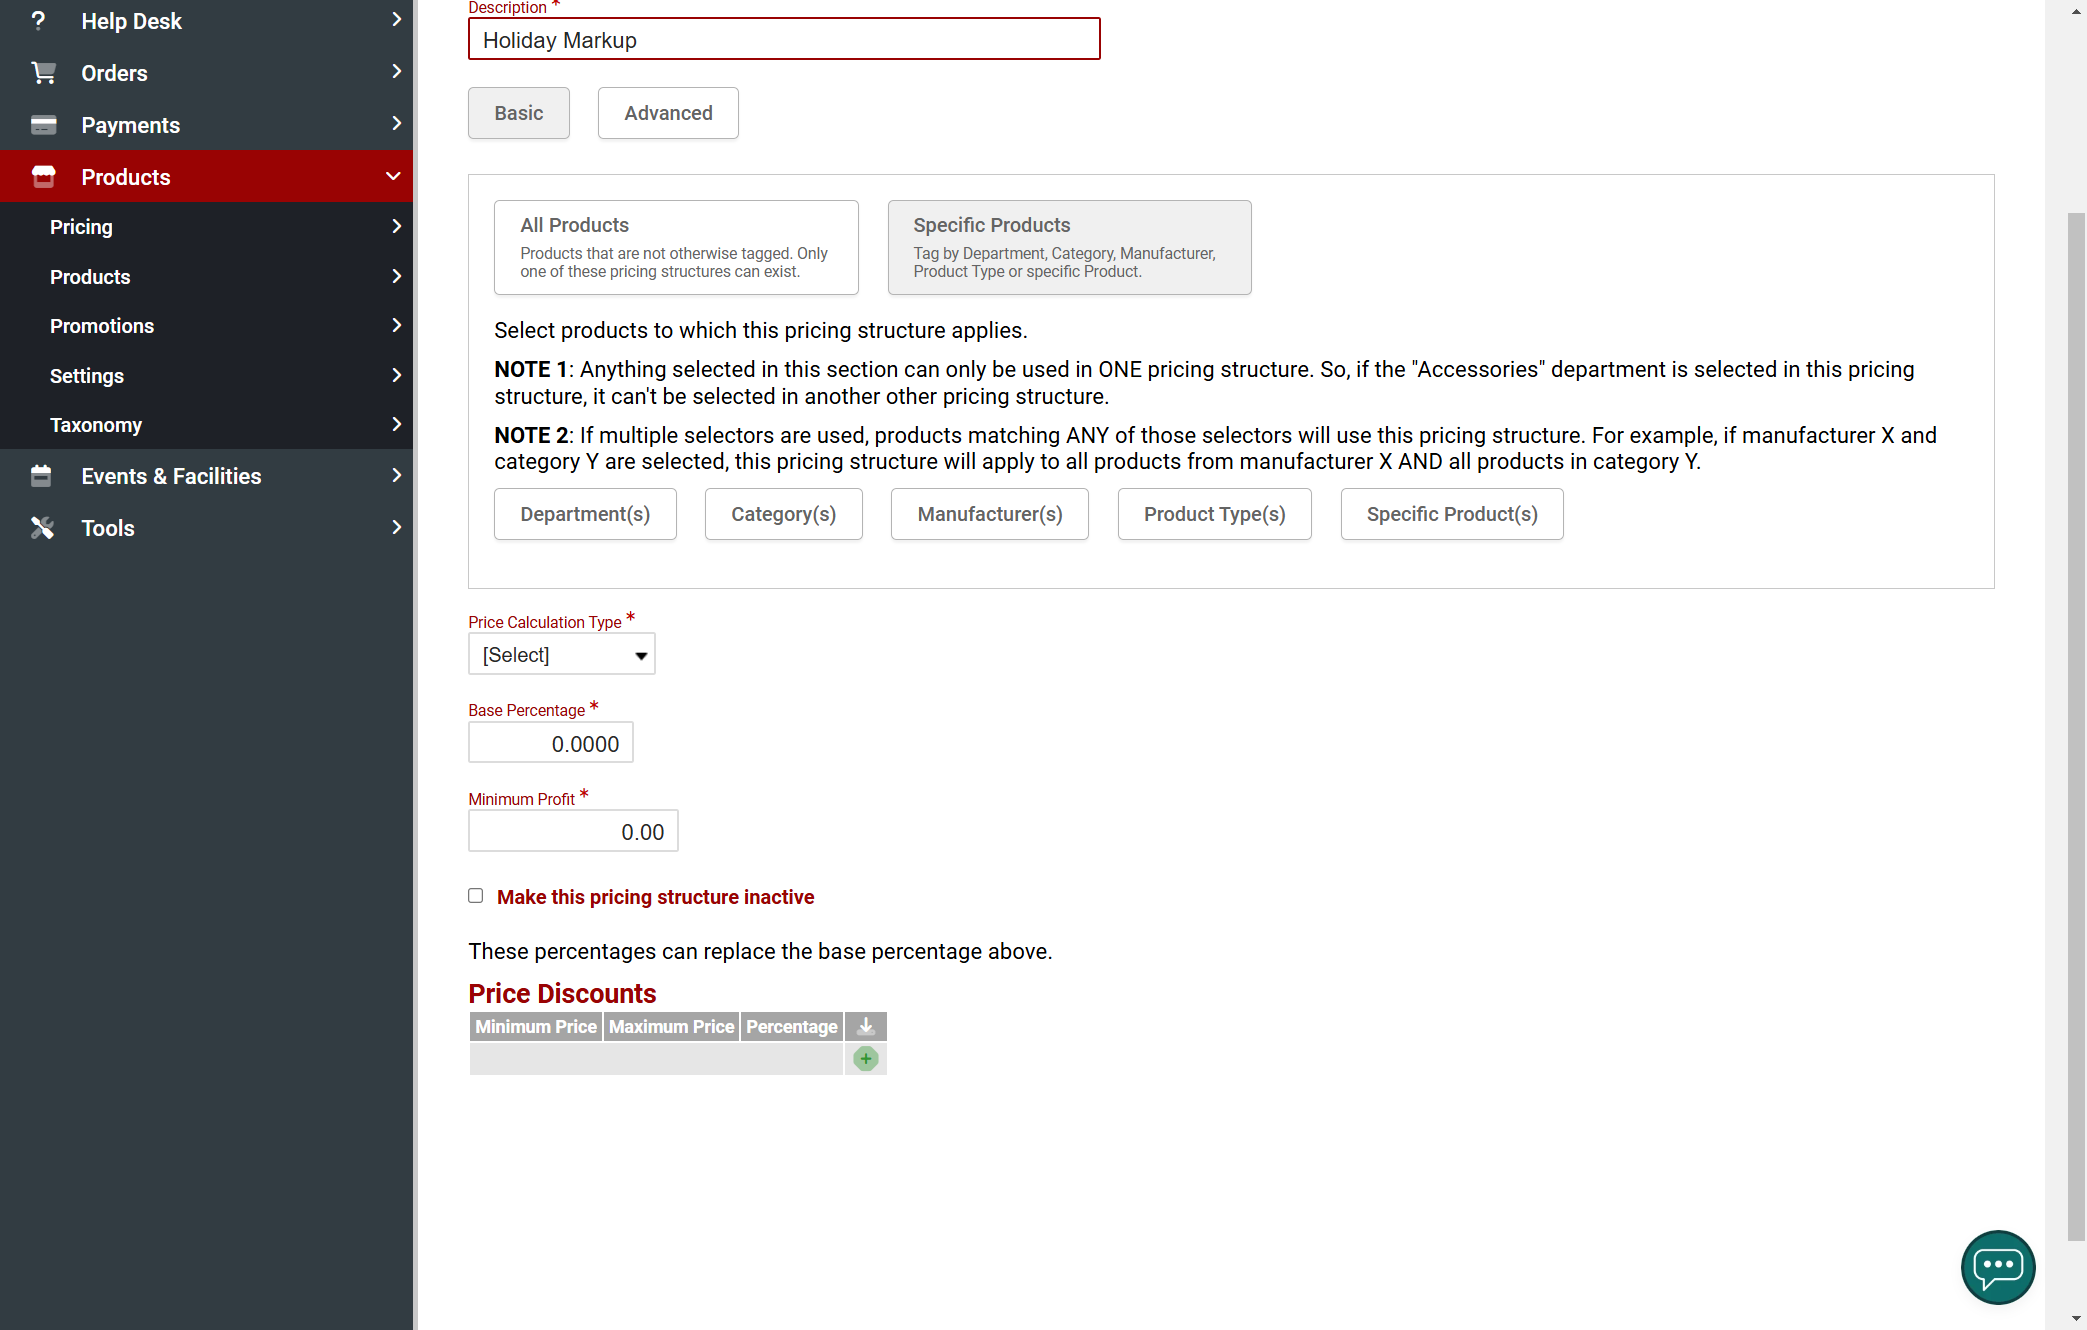
Task: Click the Orders shopping cart icon
Action: [43, 73]
